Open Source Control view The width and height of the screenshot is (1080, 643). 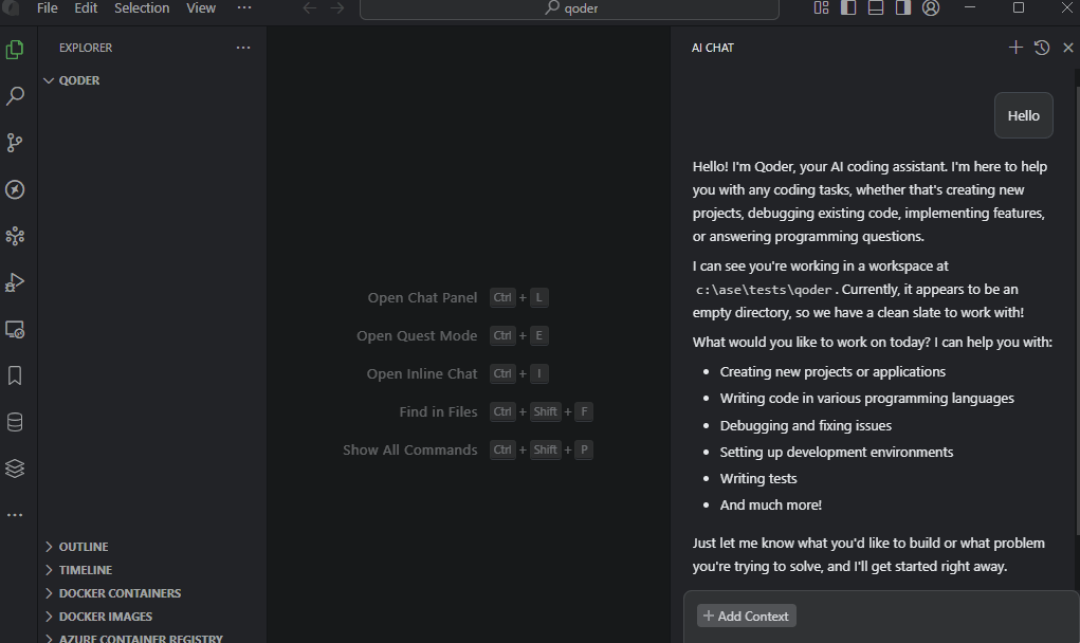[x=14, y=143]
